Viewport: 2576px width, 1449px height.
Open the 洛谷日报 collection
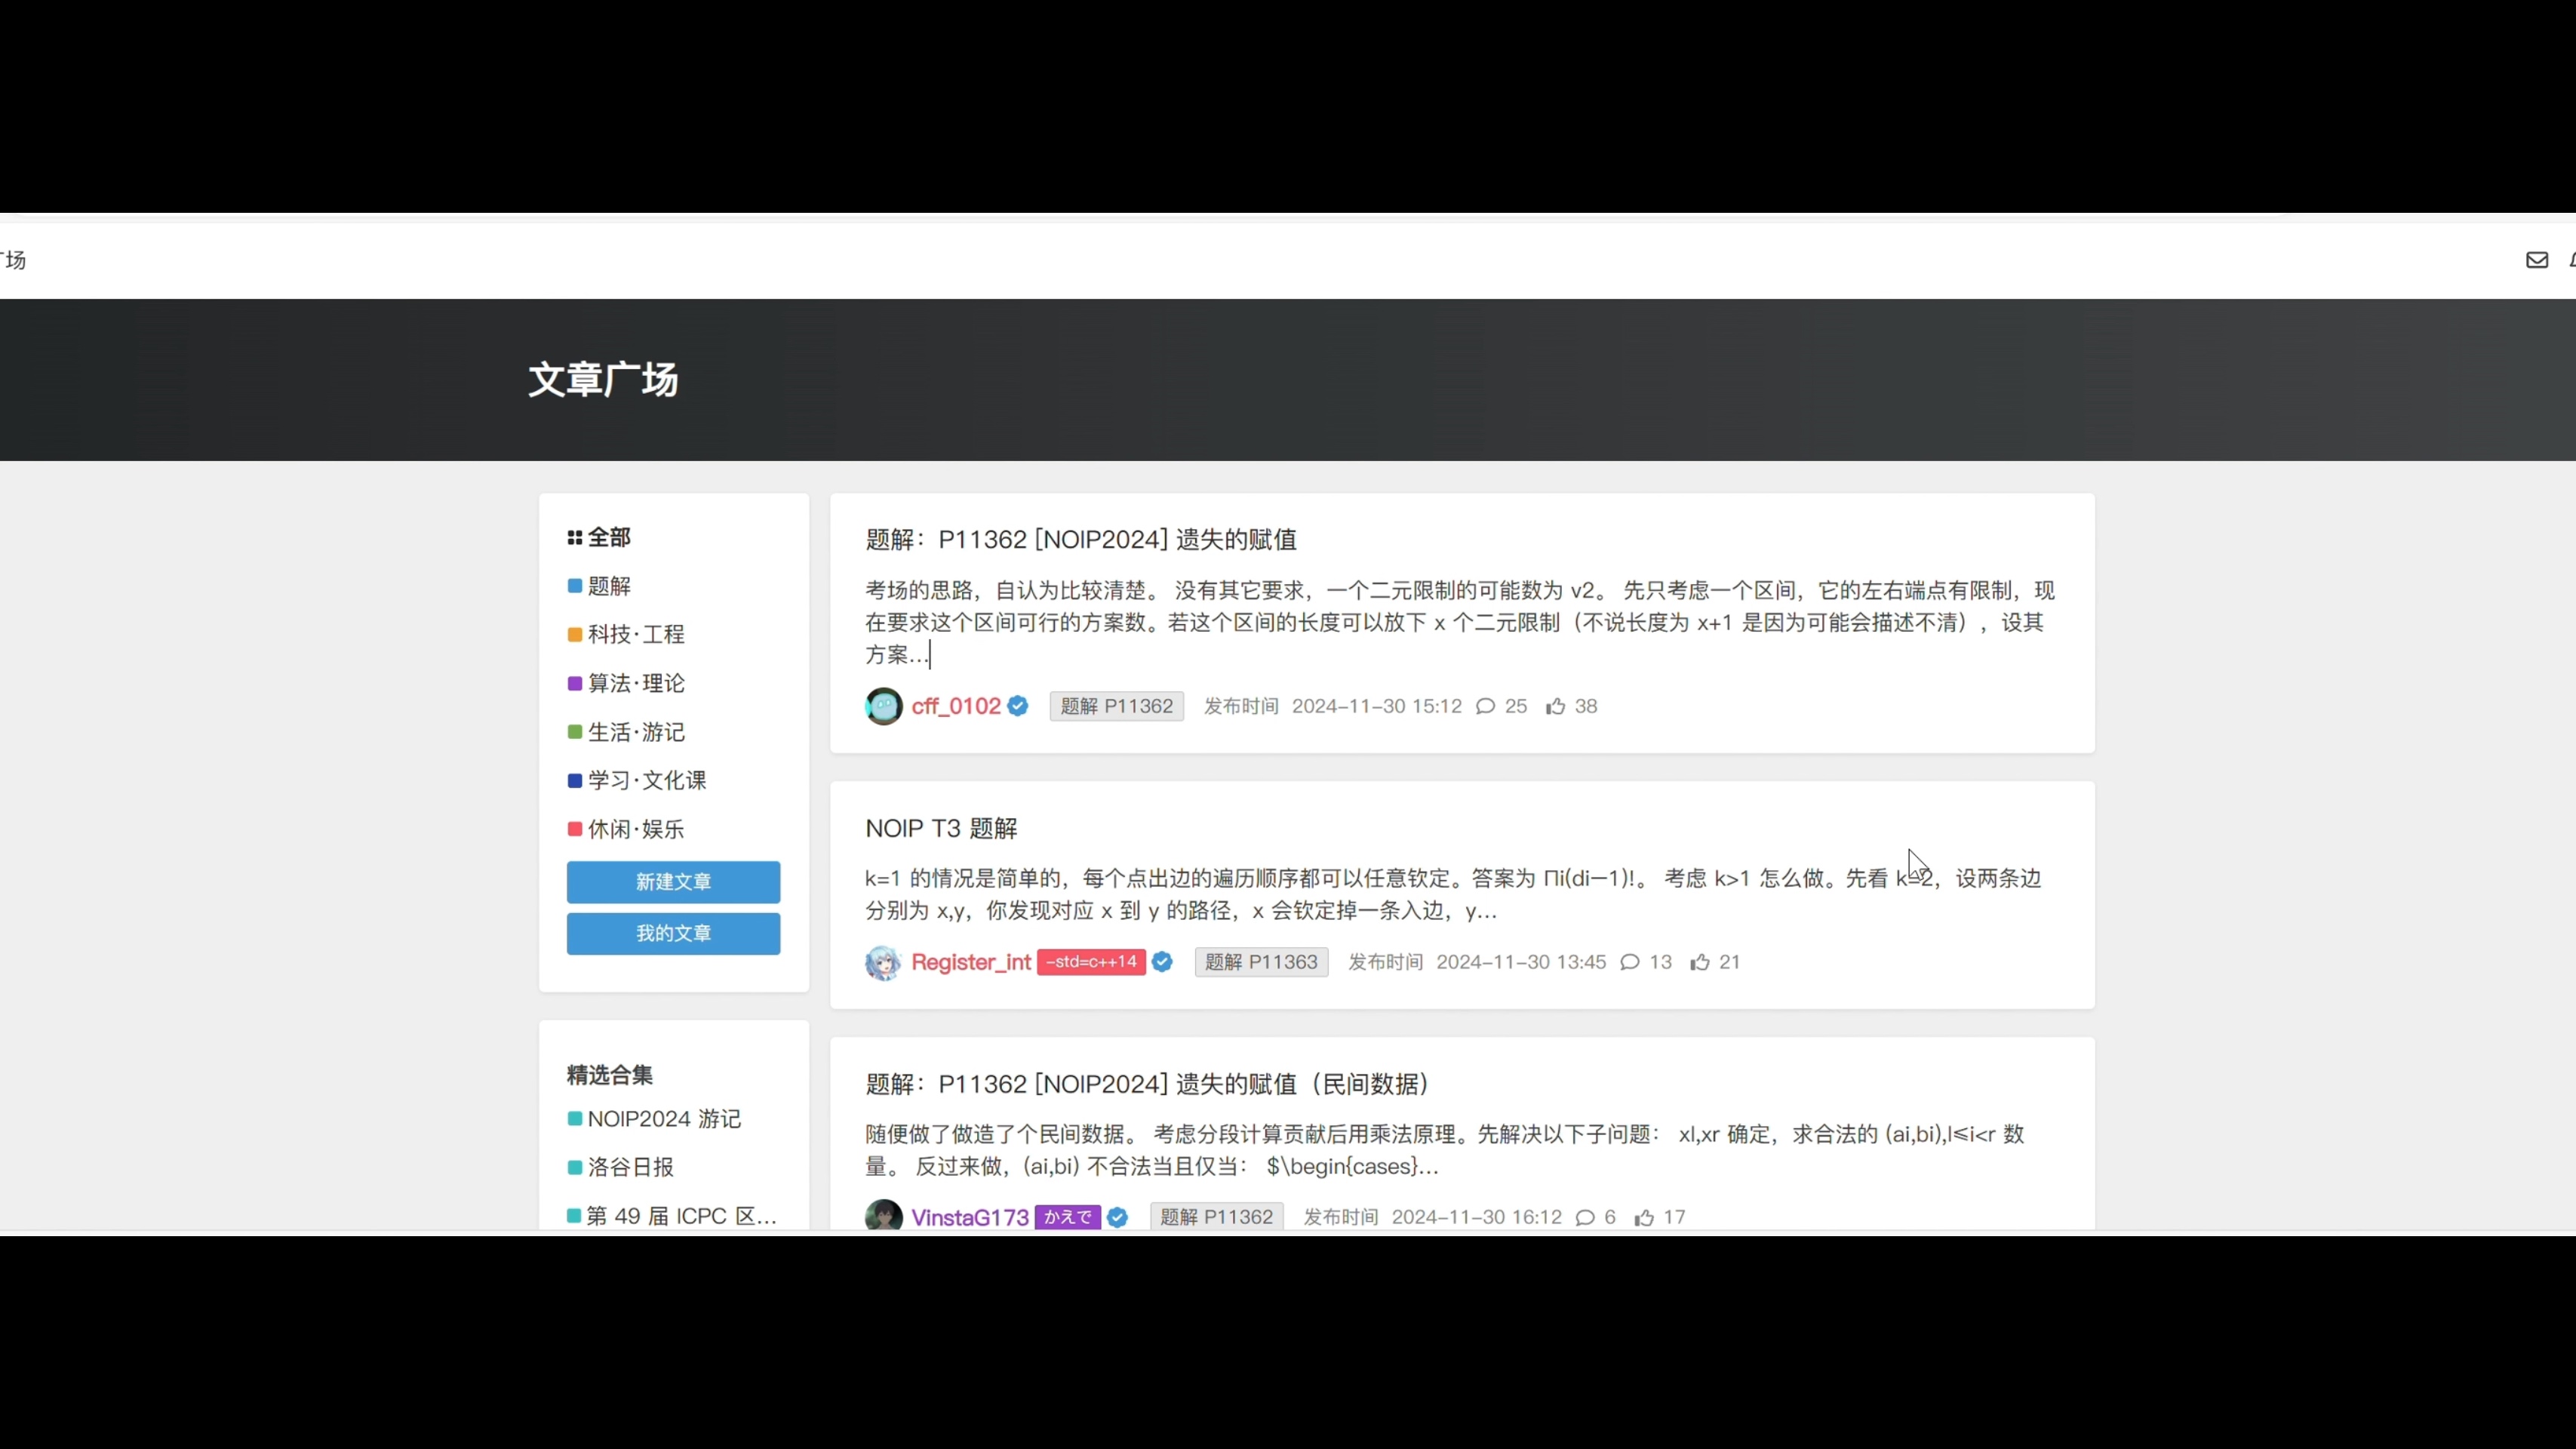pos(629,1167)
